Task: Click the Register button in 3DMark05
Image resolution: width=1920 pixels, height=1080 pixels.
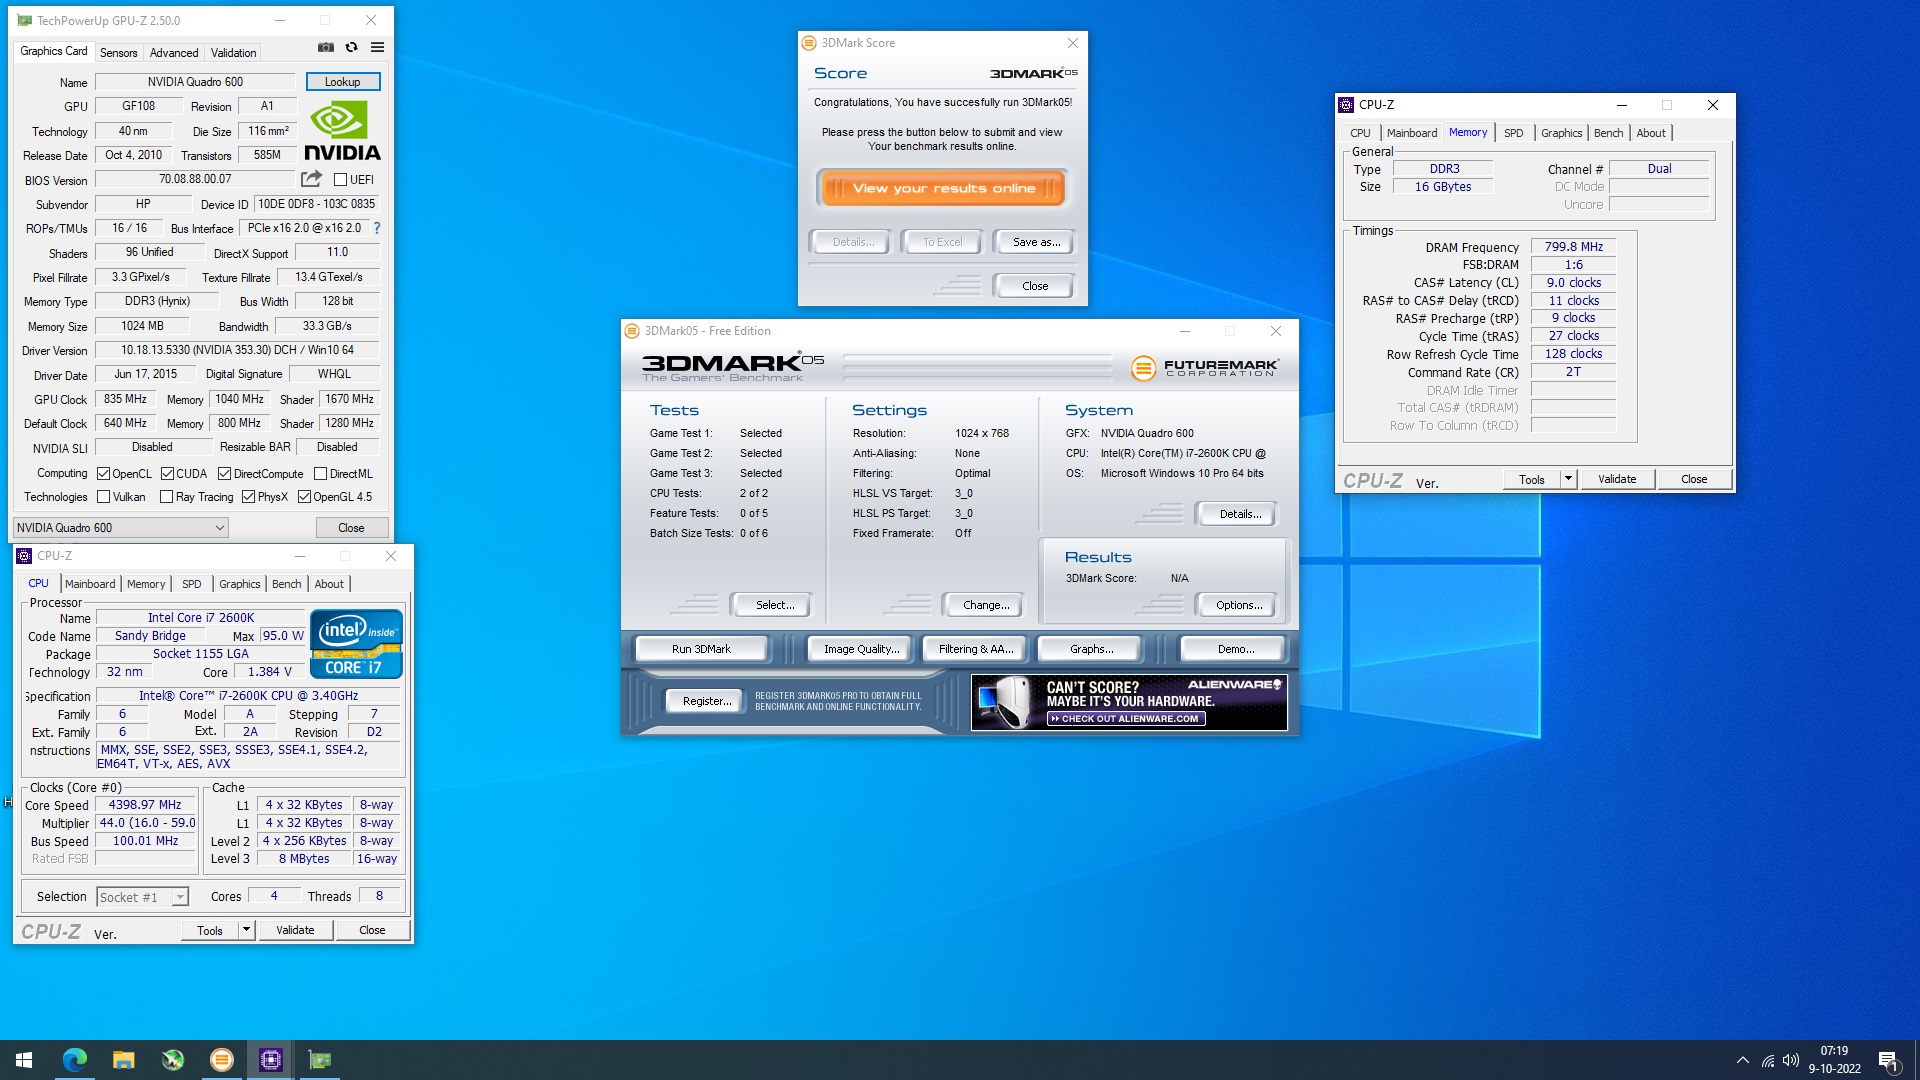Action: (x=706, y=701)
